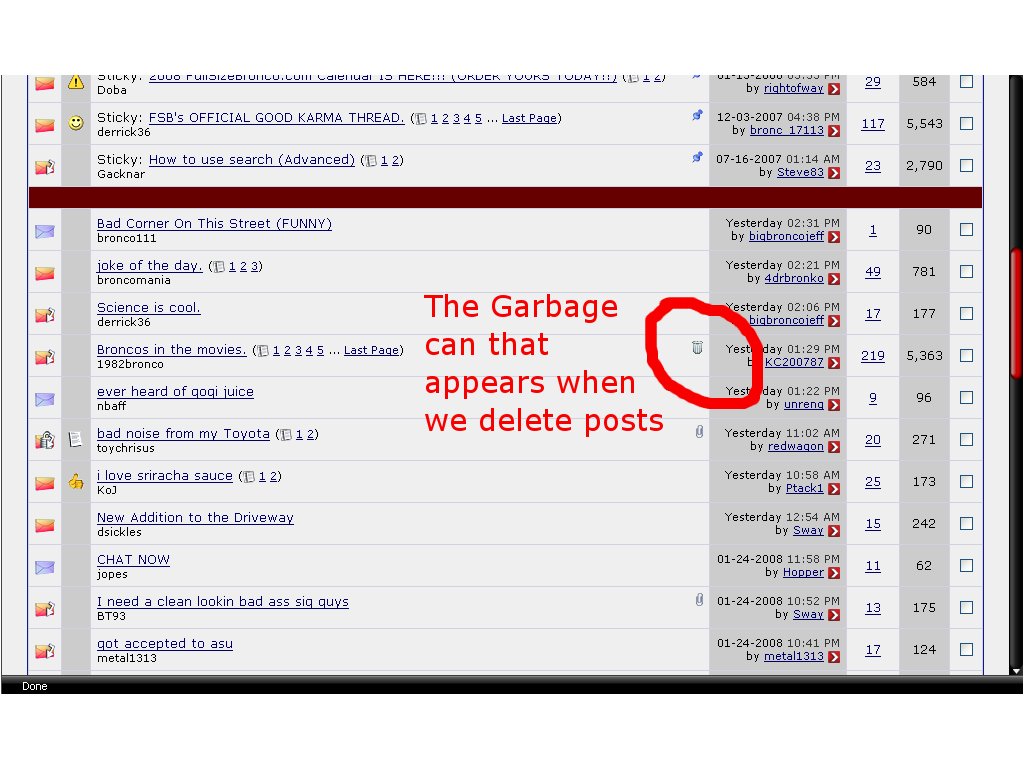Click the red vertical scrollbar thumb
Screen dimensions: 1024x768
[1016, 312]
